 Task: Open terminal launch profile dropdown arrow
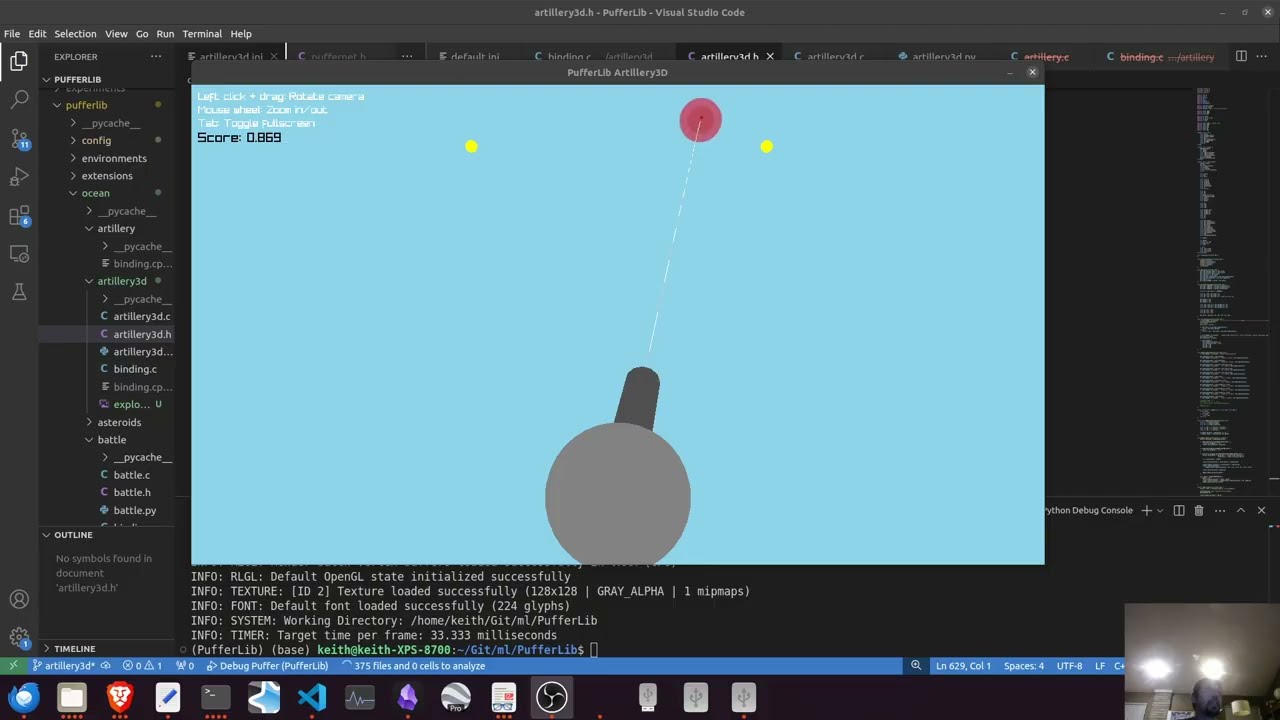click(x=1160, y=510)
